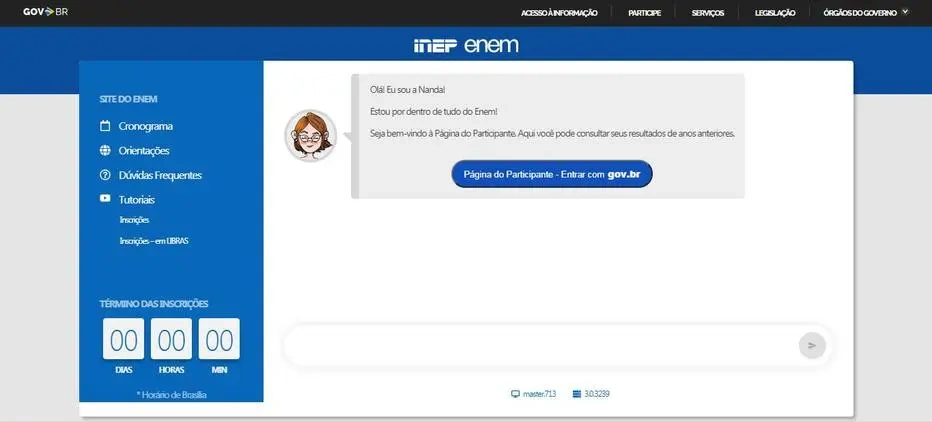Open the Participe menu item
The width and height of the screenshot is (932, 422).
click(644, 13)
